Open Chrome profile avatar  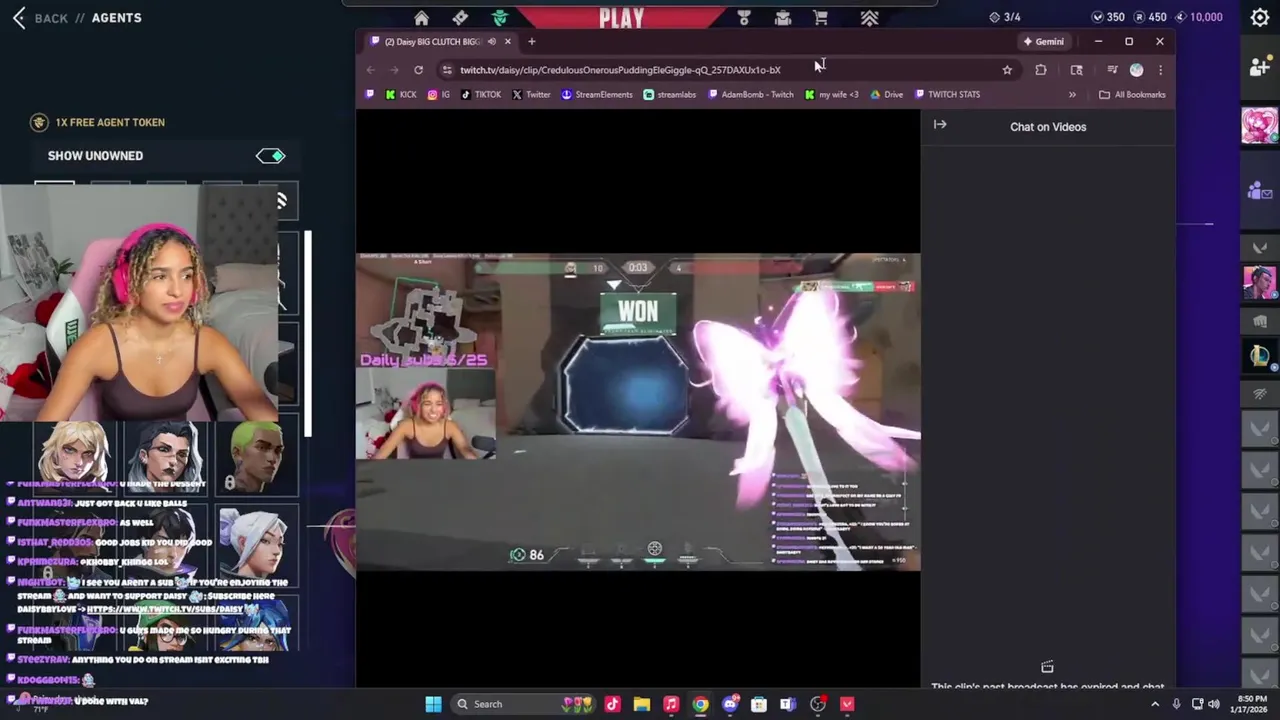[1136, 70]
